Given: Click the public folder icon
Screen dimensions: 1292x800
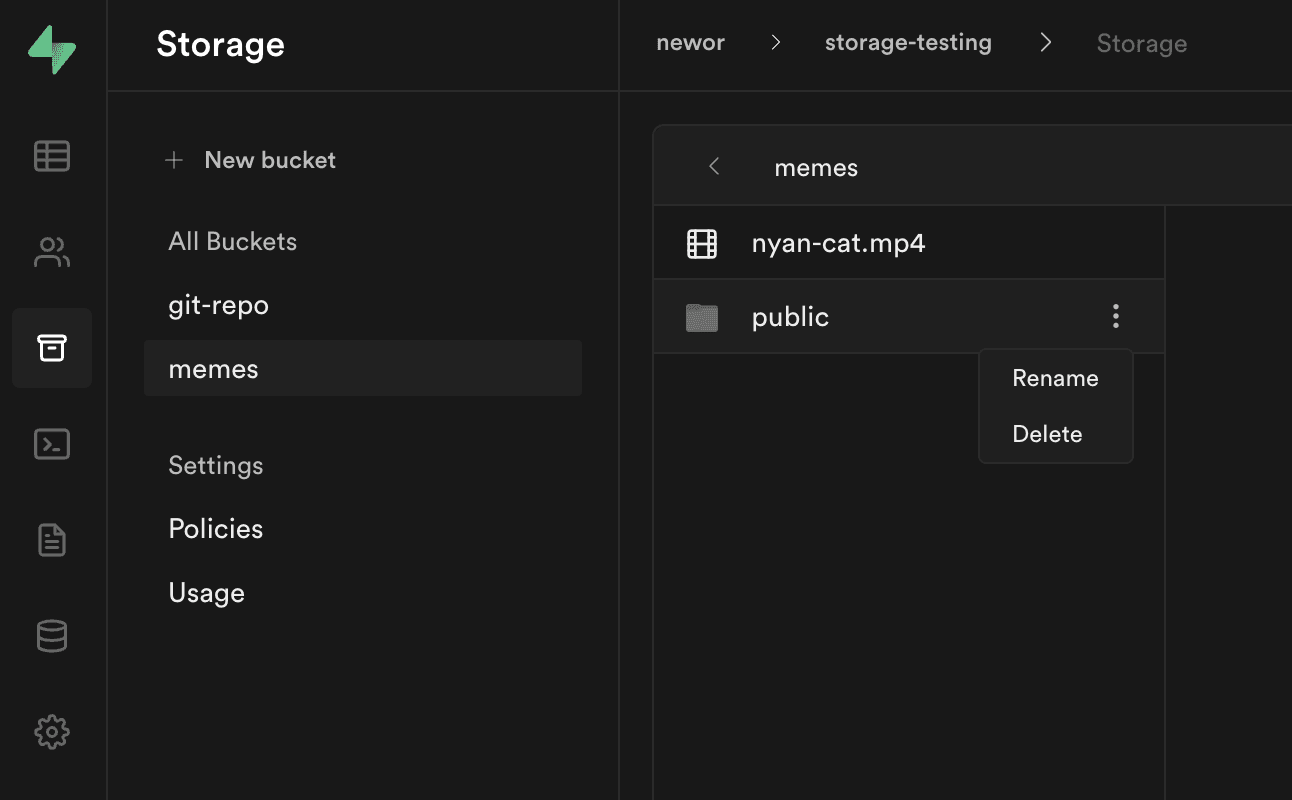Looking at the screenshot, I should click(x=702, y=318).
